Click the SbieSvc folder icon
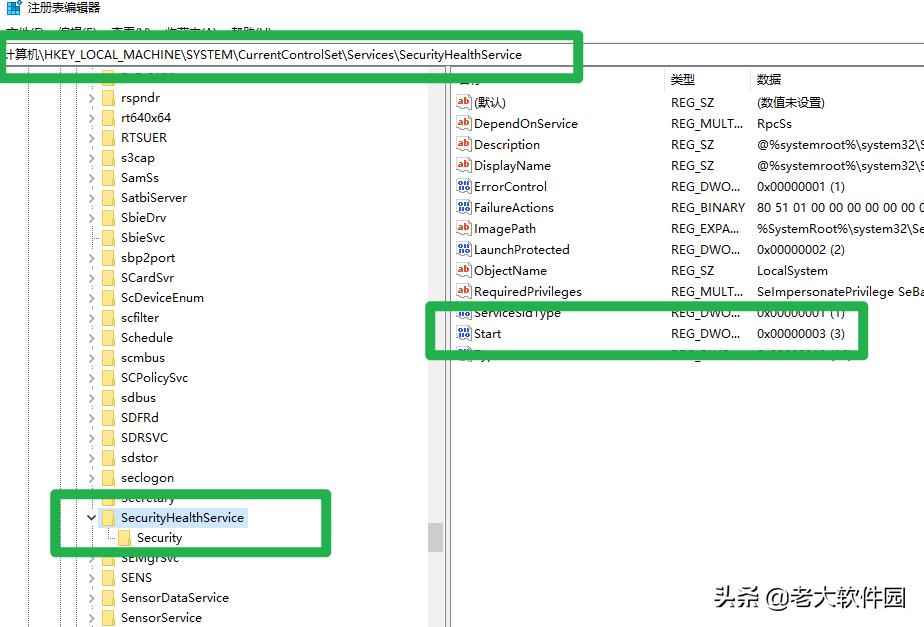Image resolution: width=924 pixels, height=627 pixels. pos(108,238)
